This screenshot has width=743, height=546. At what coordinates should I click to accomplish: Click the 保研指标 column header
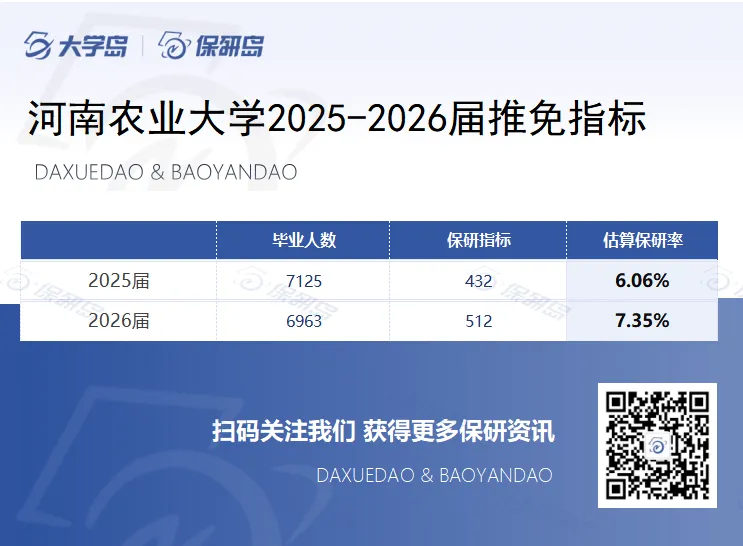click(x=479, y=240)
